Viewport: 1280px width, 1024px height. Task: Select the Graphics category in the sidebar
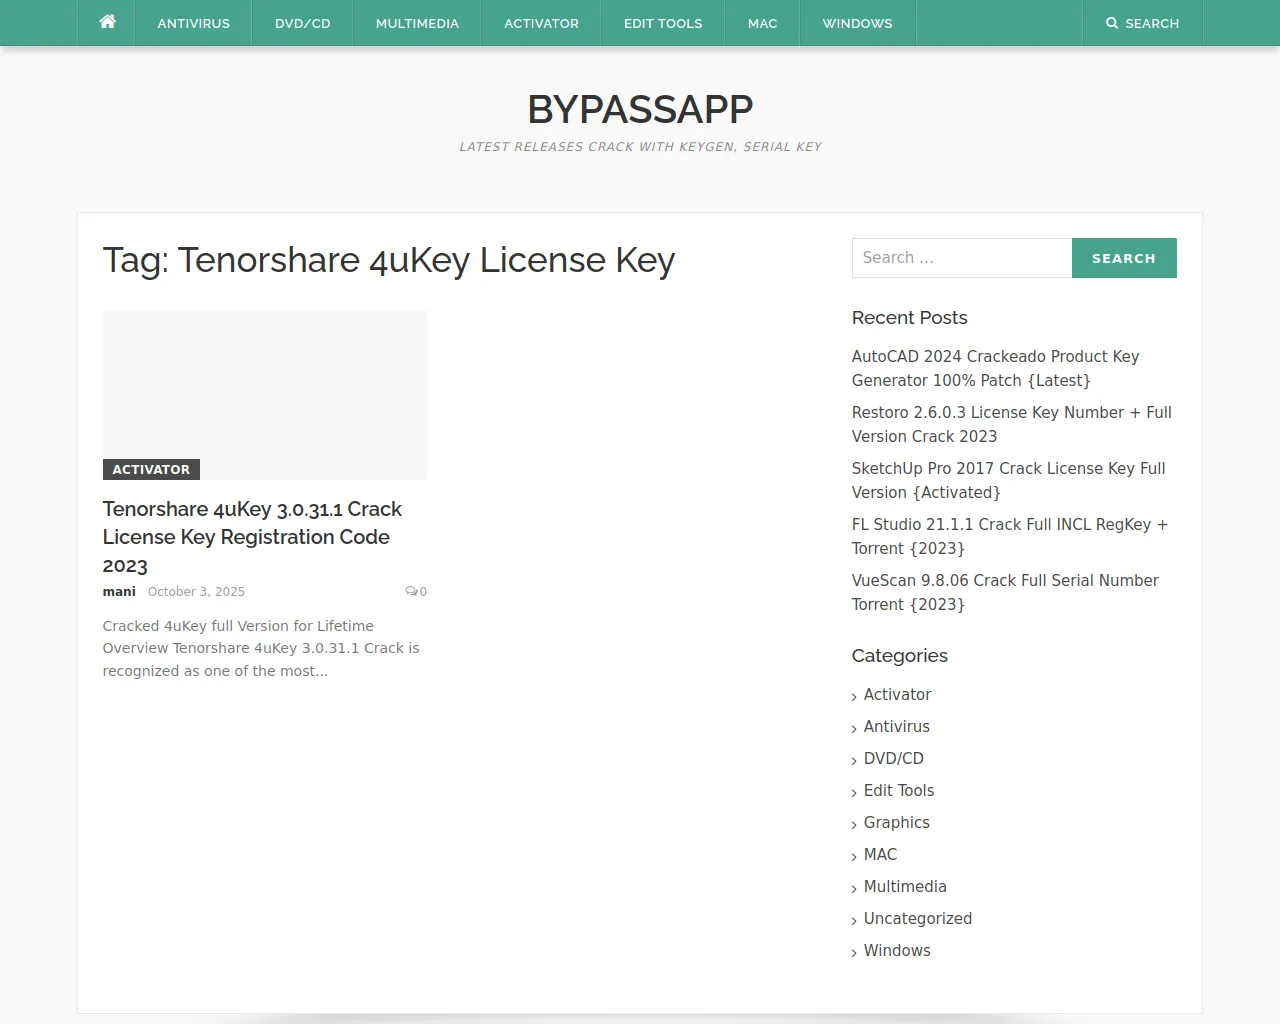(x=897, y=822)
